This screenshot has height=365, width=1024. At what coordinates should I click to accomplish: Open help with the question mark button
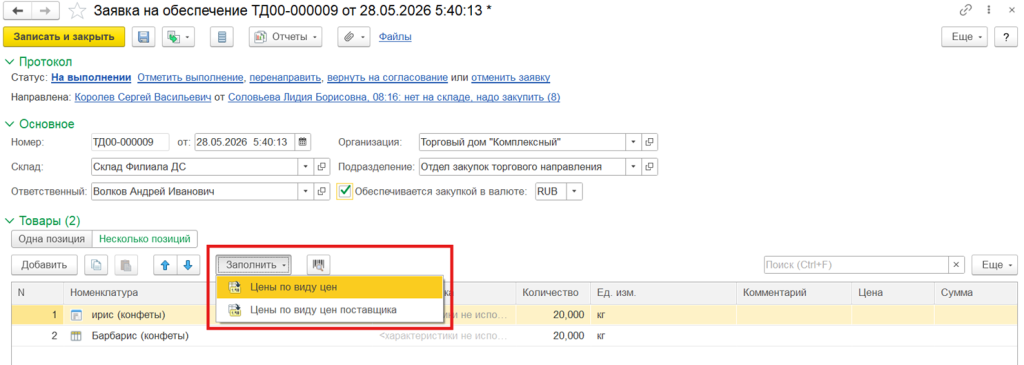[x=1006, y=37]
